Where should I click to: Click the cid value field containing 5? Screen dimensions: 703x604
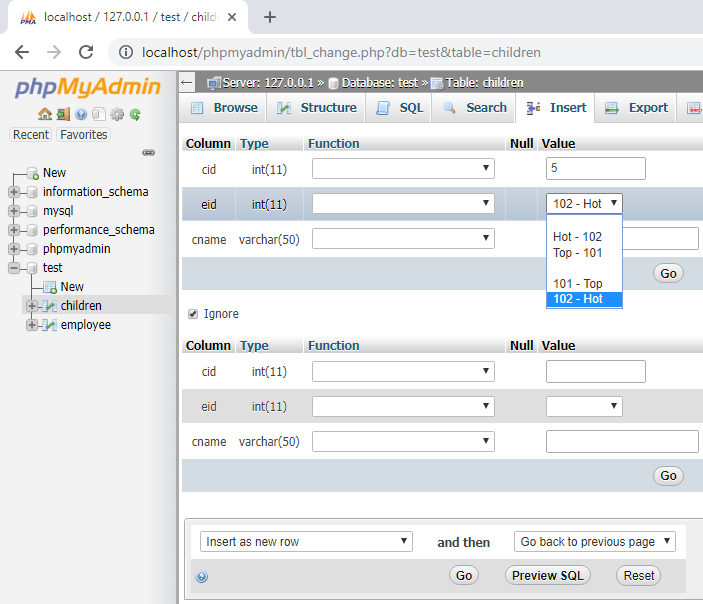click(595, 169)
